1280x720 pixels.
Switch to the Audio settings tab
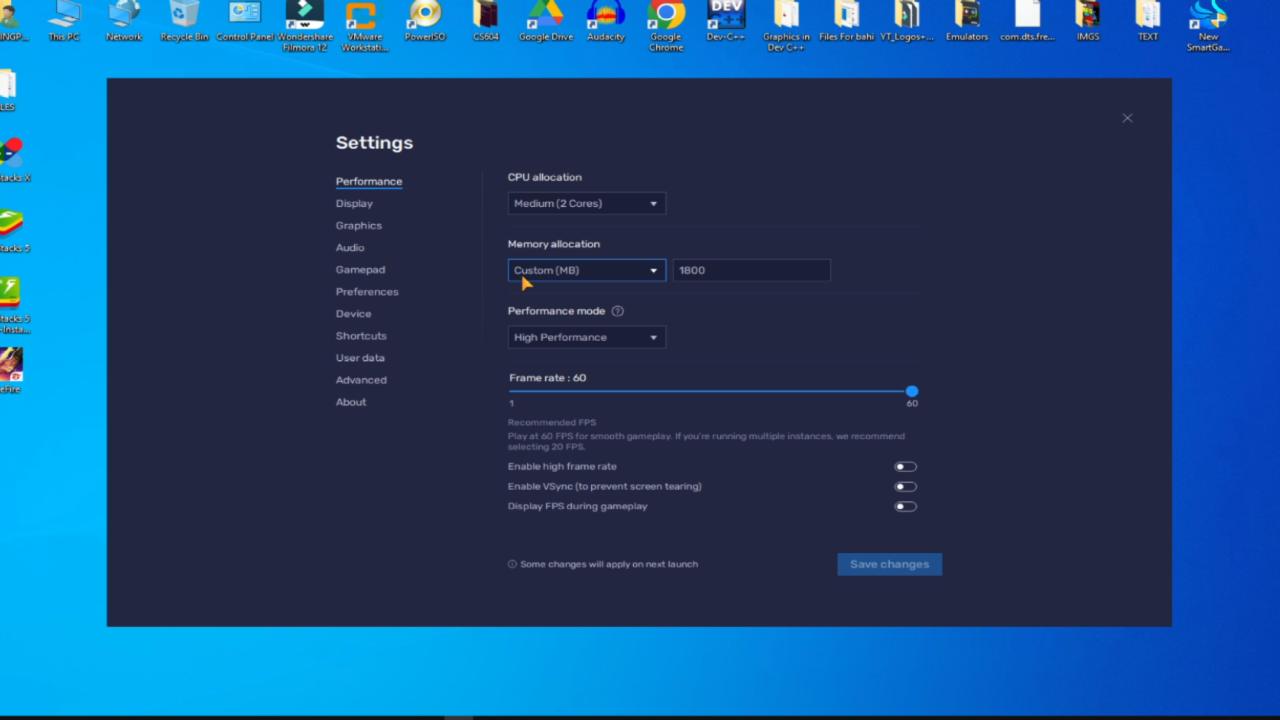click(350, 248)
